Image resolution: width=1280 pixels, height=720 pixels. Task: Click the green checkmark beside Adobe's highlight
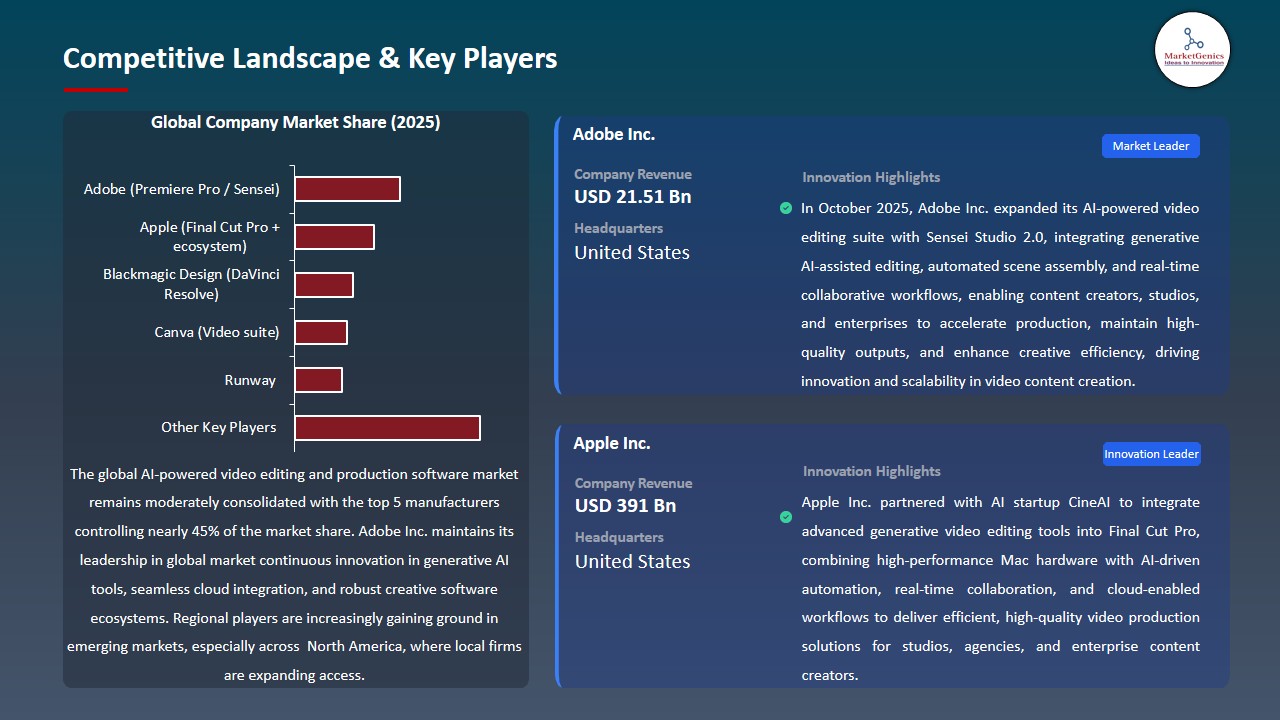pos(785,208)
